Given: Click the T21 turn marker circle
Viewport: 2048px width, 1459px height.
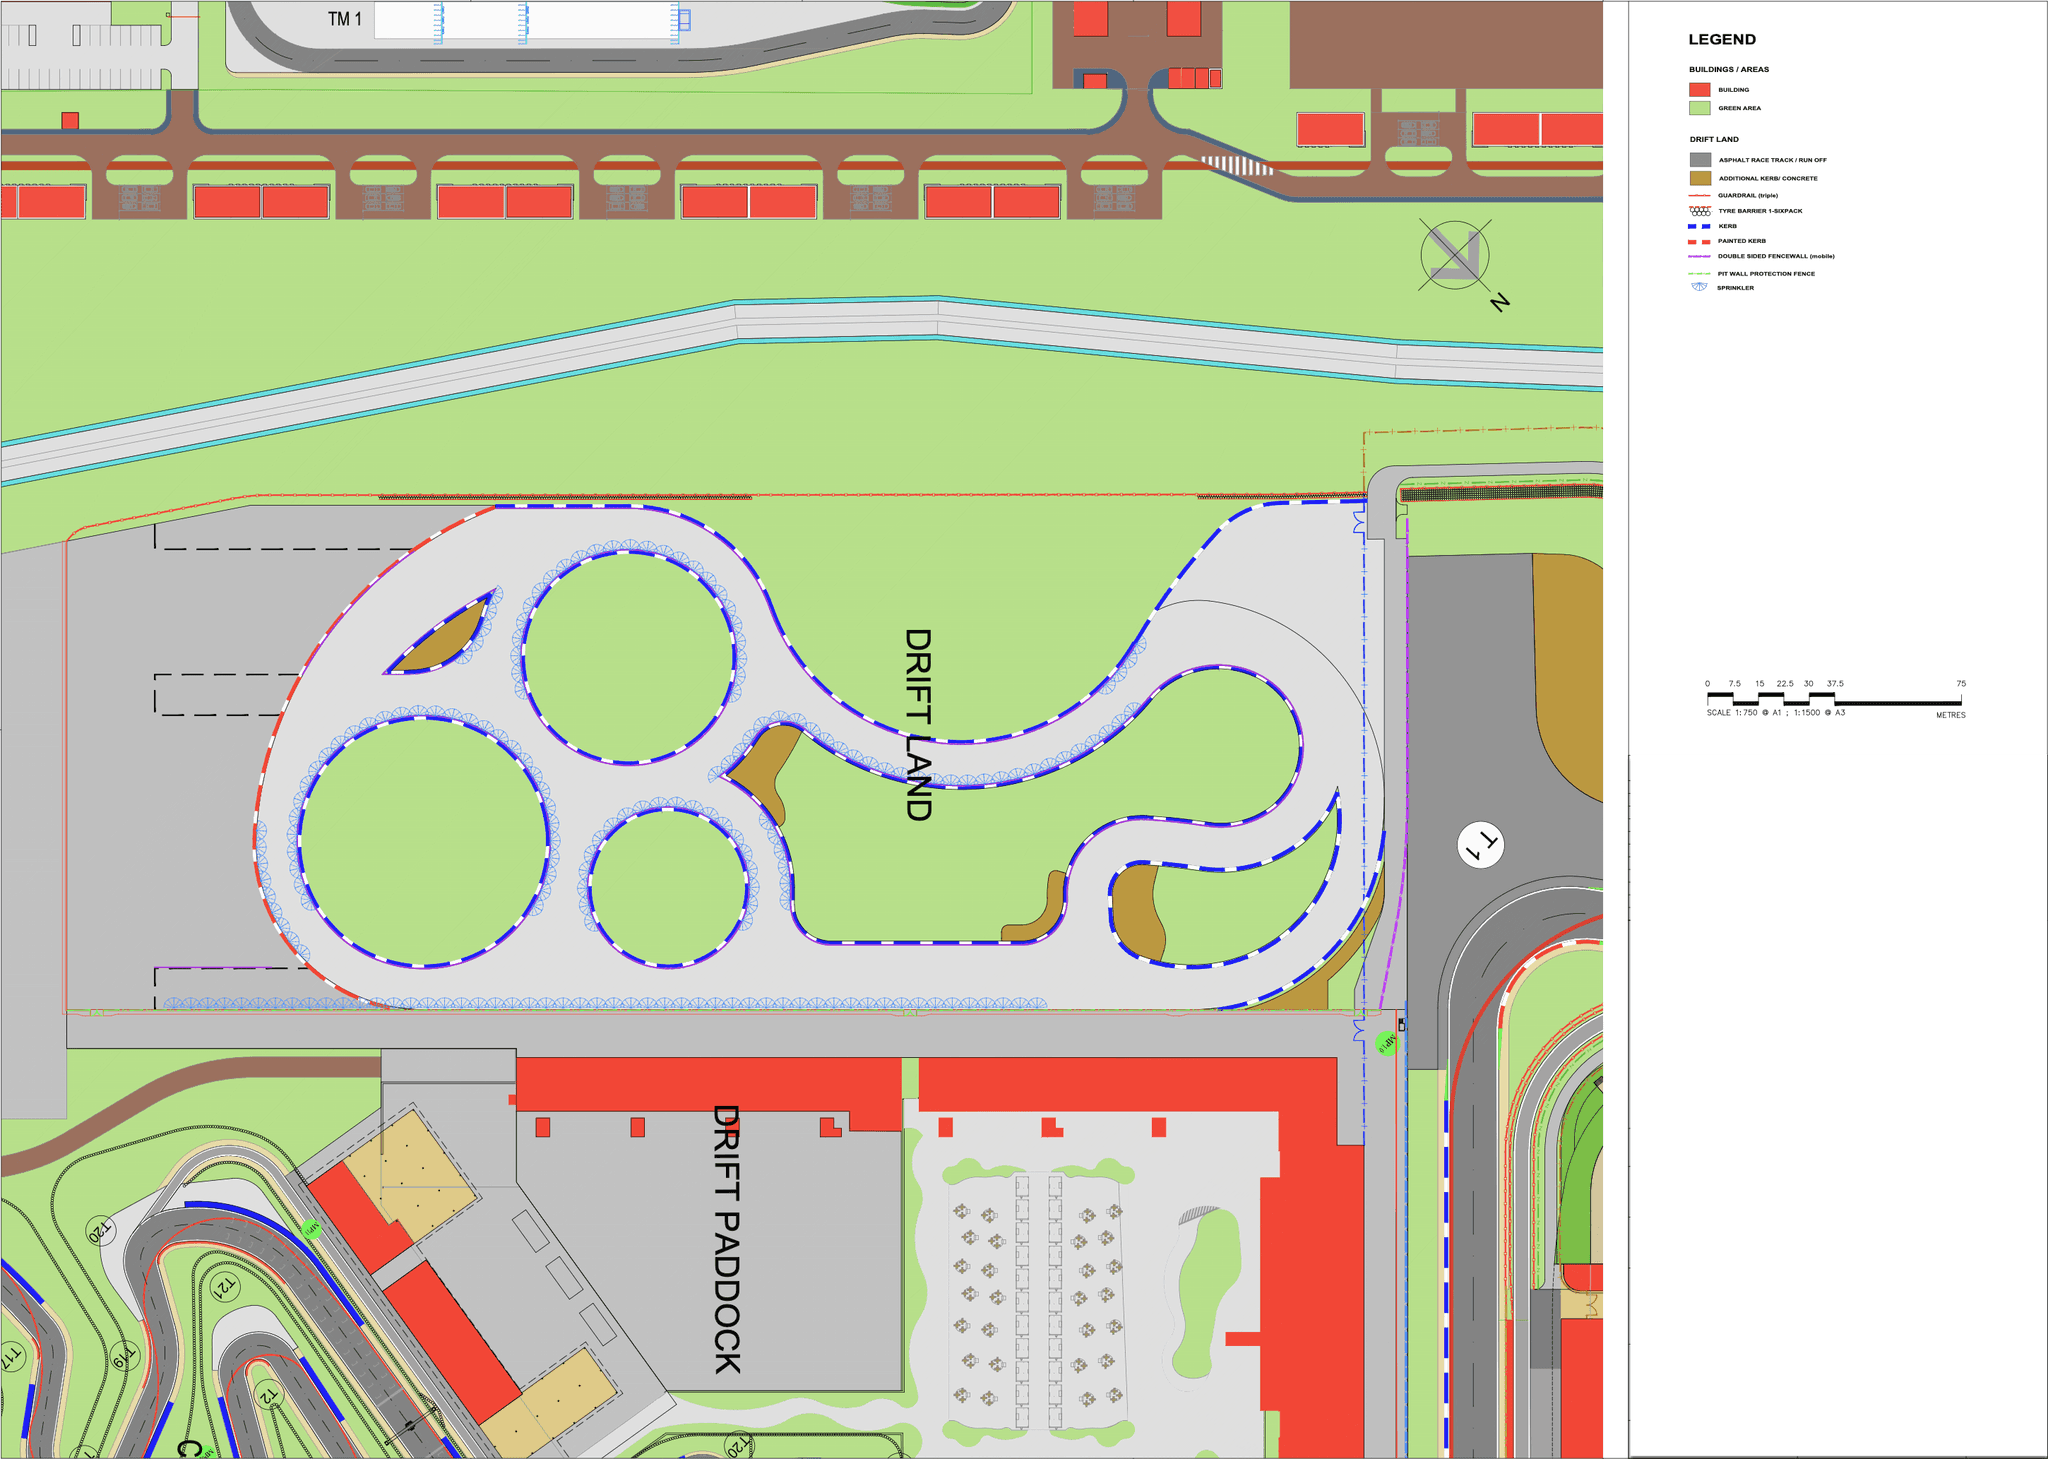Looking at the screenshot, I should (226, 1285).
